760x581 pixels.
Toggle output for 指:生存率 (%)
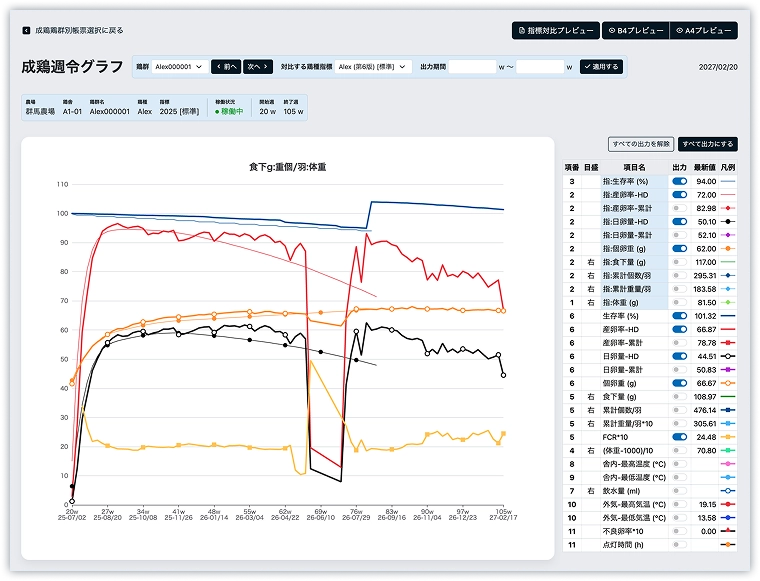[x=680, y=181]
